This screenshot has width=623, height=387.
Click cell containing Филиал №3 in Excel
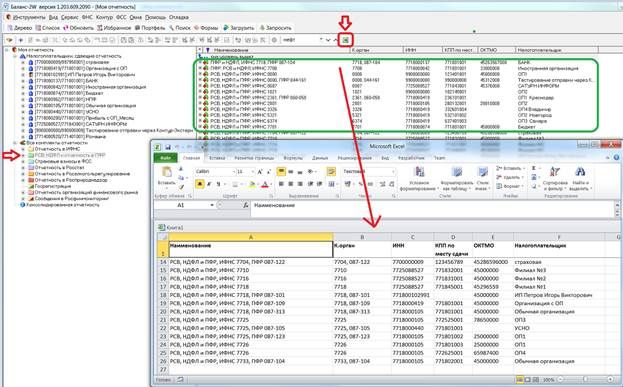(x=559, y=270)
